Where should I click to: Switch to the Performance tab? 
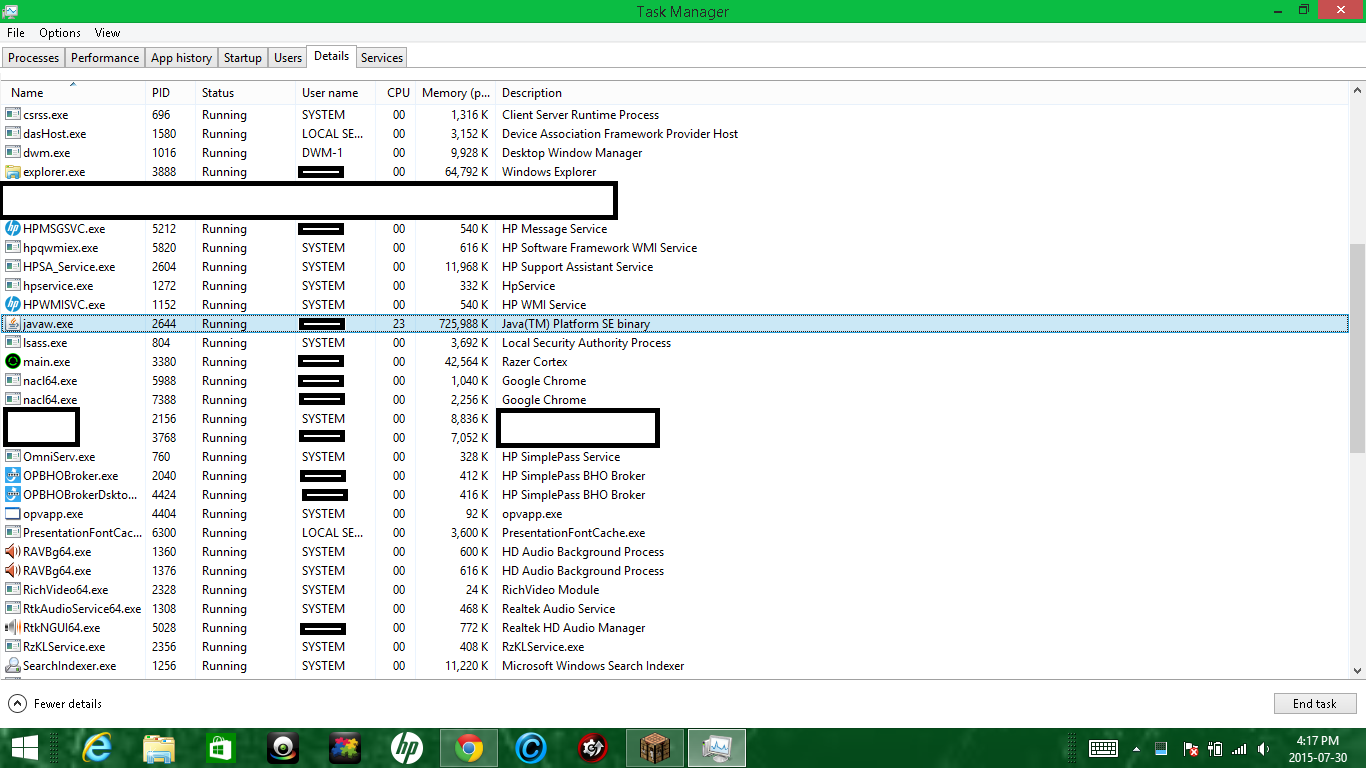click(x=105, y=58)
